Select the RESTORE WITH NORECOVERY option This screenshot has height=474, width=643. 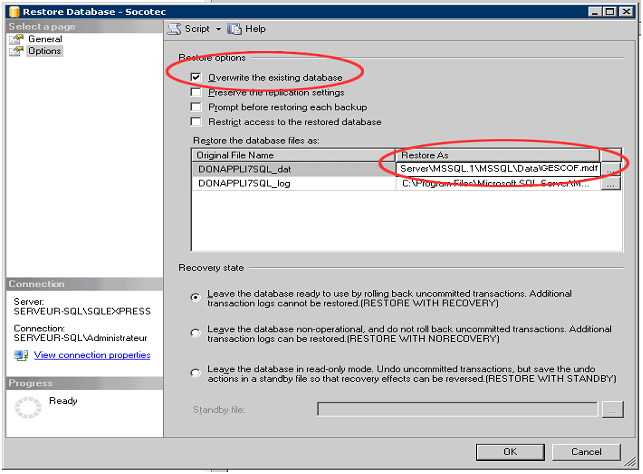tap(195, 333)
